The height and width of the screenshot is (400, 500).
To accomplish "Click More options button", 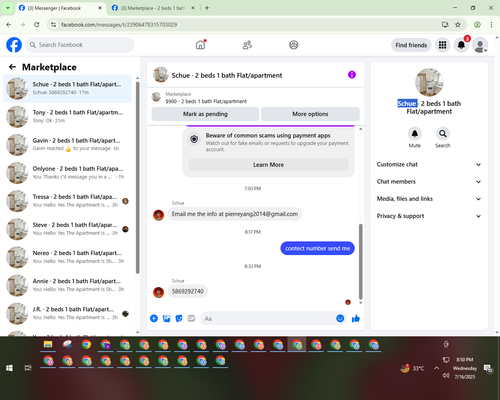I will 310,114.
